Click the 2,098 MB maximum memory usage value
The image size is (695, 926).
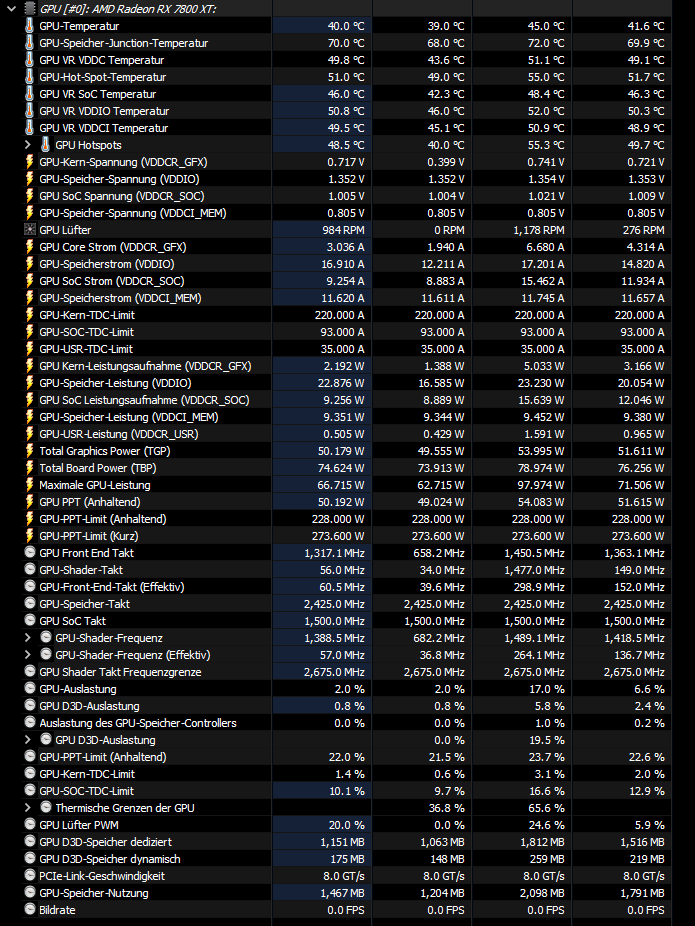[542, 893]
